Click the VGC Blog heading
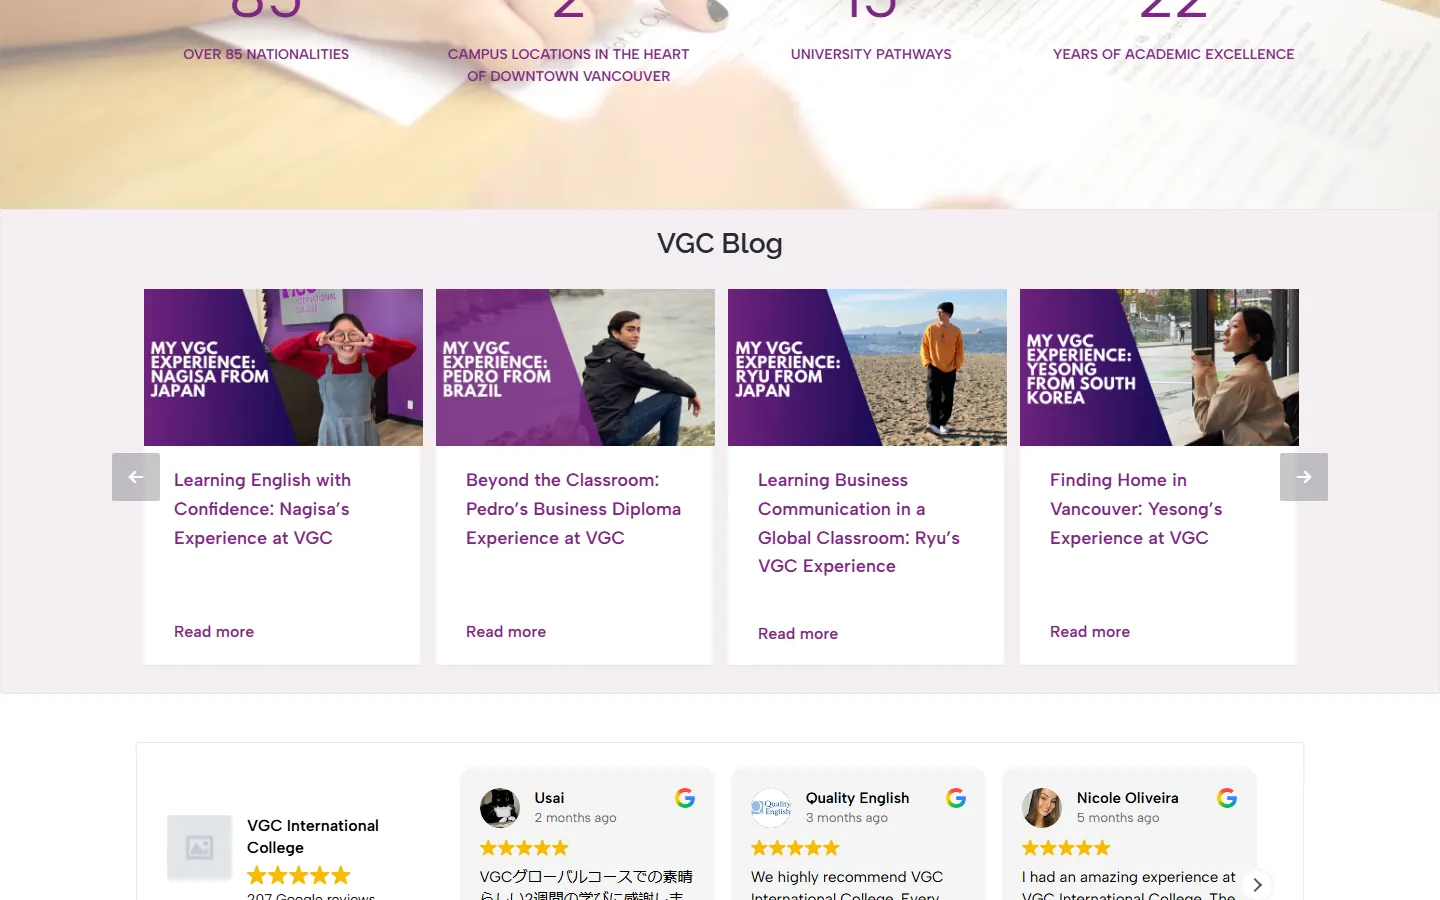Image resolution: width=1440 pixels, height=900 pixels. (720, 244)
